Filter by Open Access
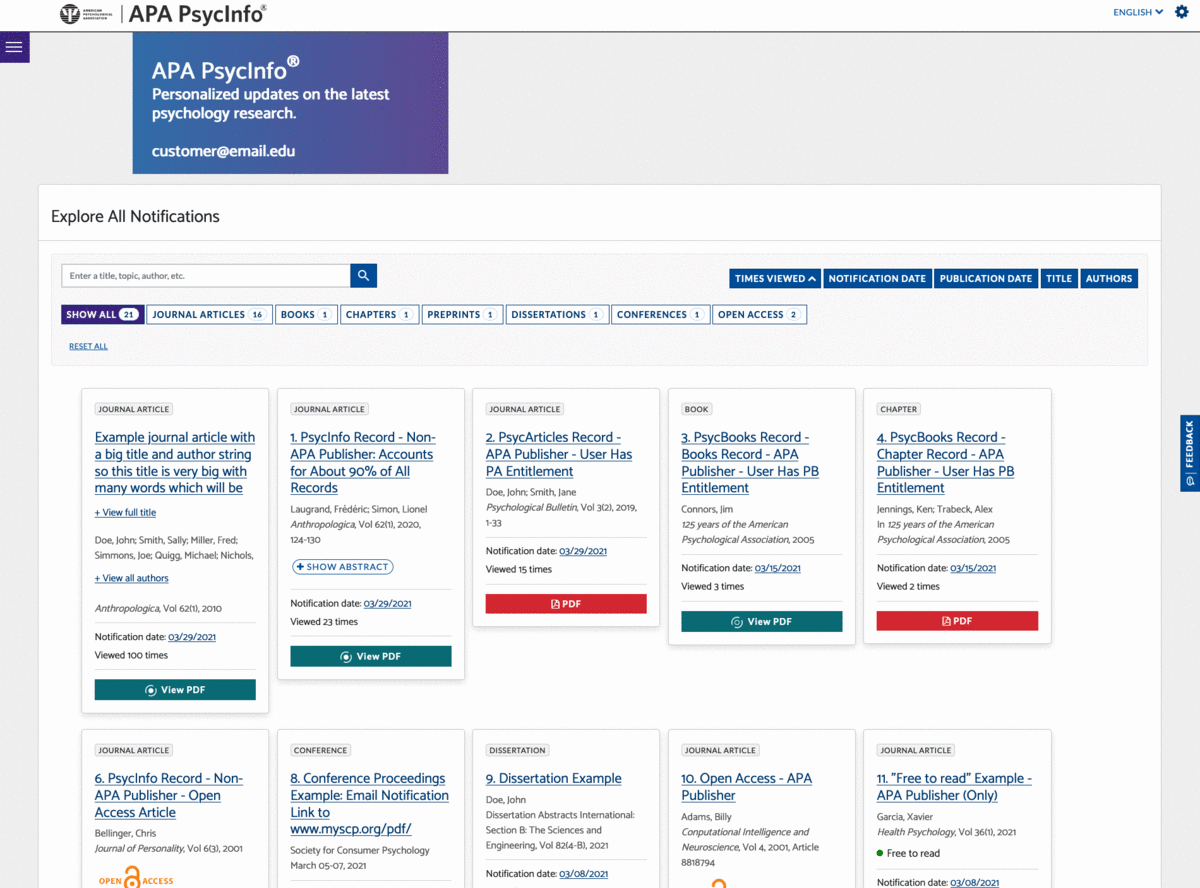This screenshot has height=888, width=1200. pyautogui.click(x=759, y=314)
